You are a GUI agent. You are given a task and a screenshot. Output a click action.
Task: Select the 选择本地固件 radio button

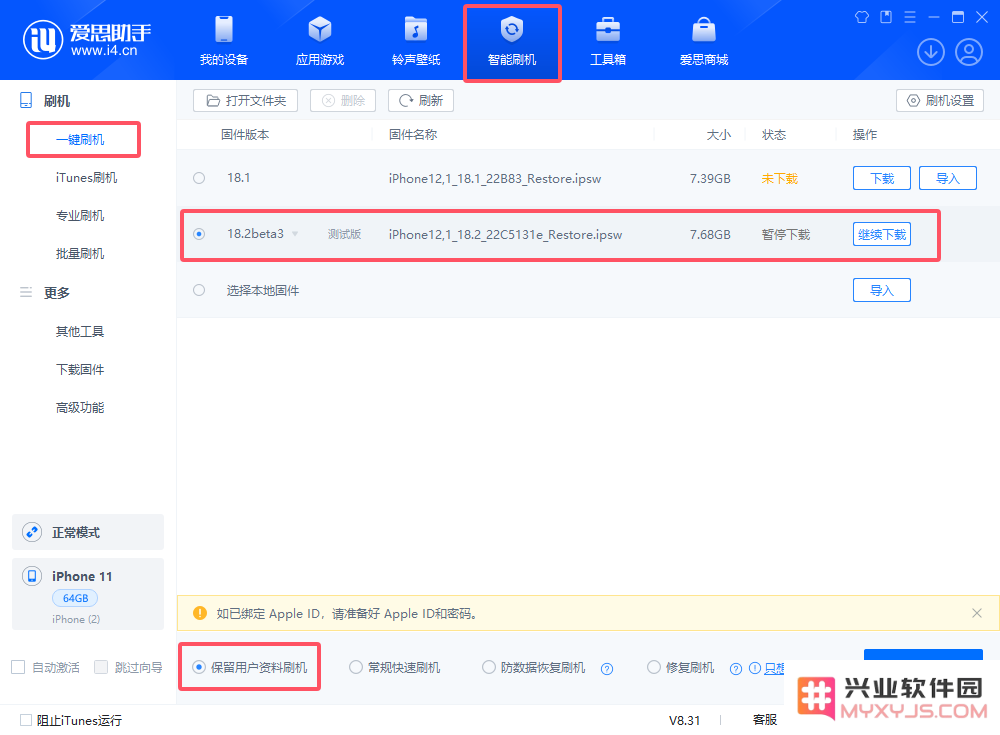pyautogui.click(x=199, y=290)
